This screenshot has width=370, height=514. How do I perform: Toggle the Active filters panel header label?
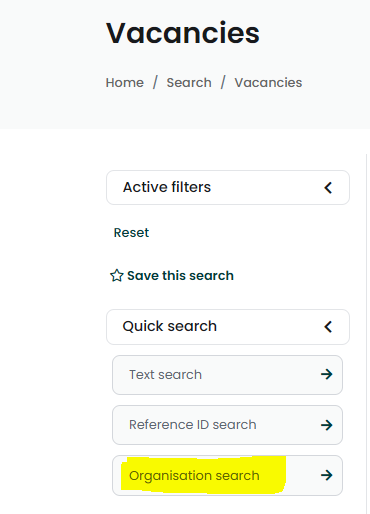click(167, 187)
